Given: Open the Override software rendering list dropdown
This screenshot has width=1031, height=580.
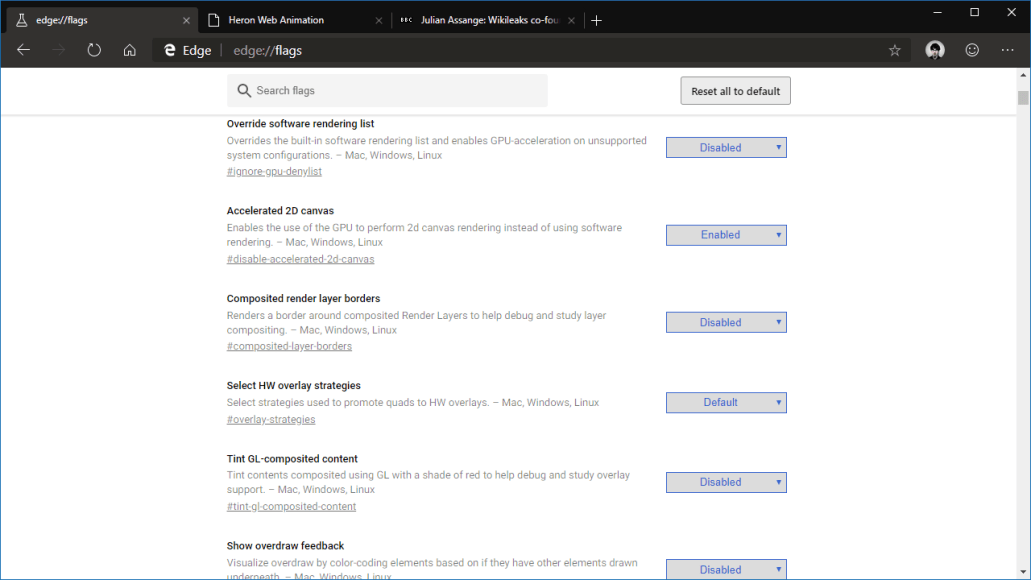Looking at the screenshot, I should pyautogui.click(x=726, y=147).
